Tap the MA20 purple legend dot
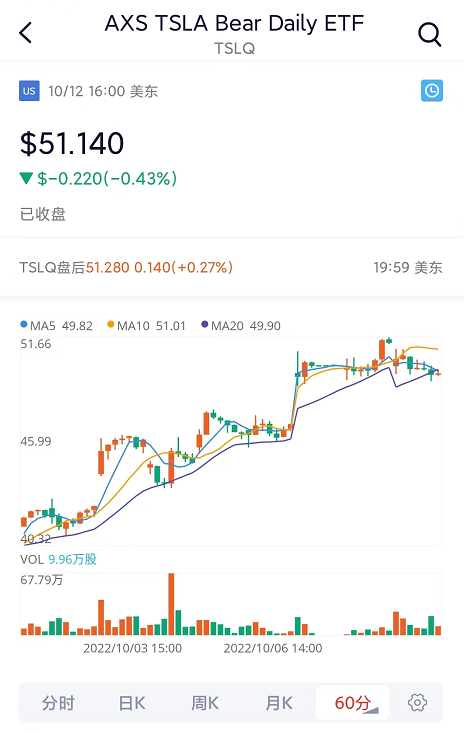 [205, 324]
